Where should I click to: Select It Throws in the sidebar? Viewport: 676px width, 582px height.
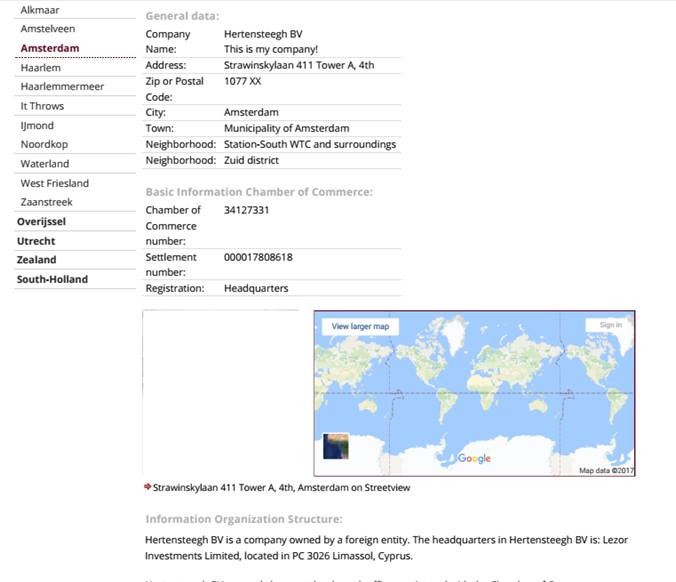(x=42, y=106)
